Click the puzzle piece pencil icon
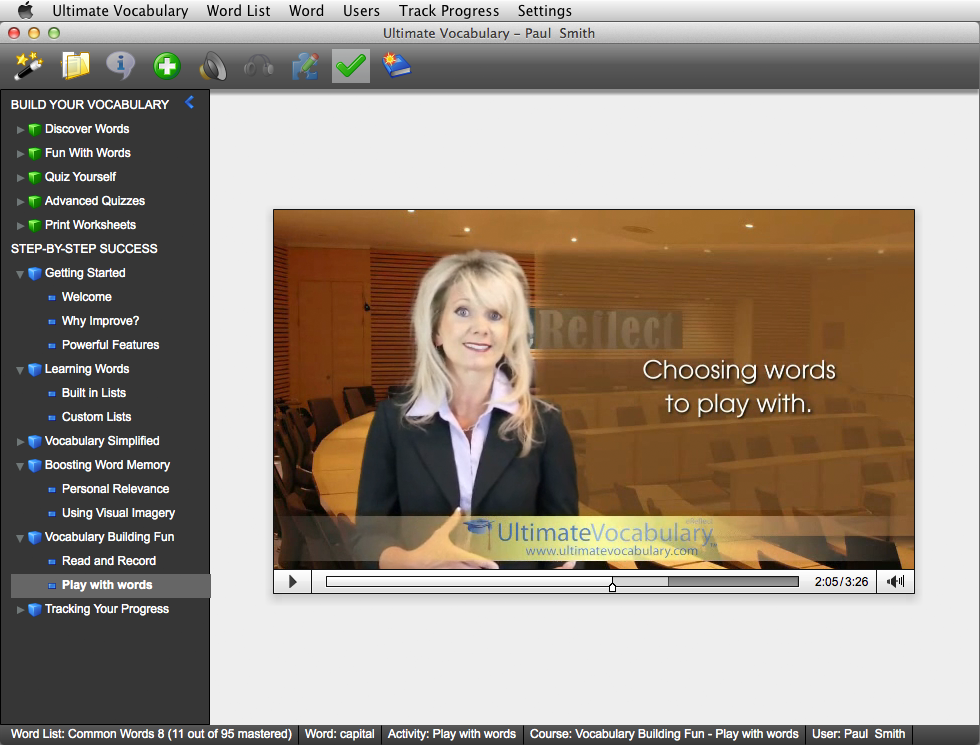The image size is (980, 745). [x=305, y=67]
